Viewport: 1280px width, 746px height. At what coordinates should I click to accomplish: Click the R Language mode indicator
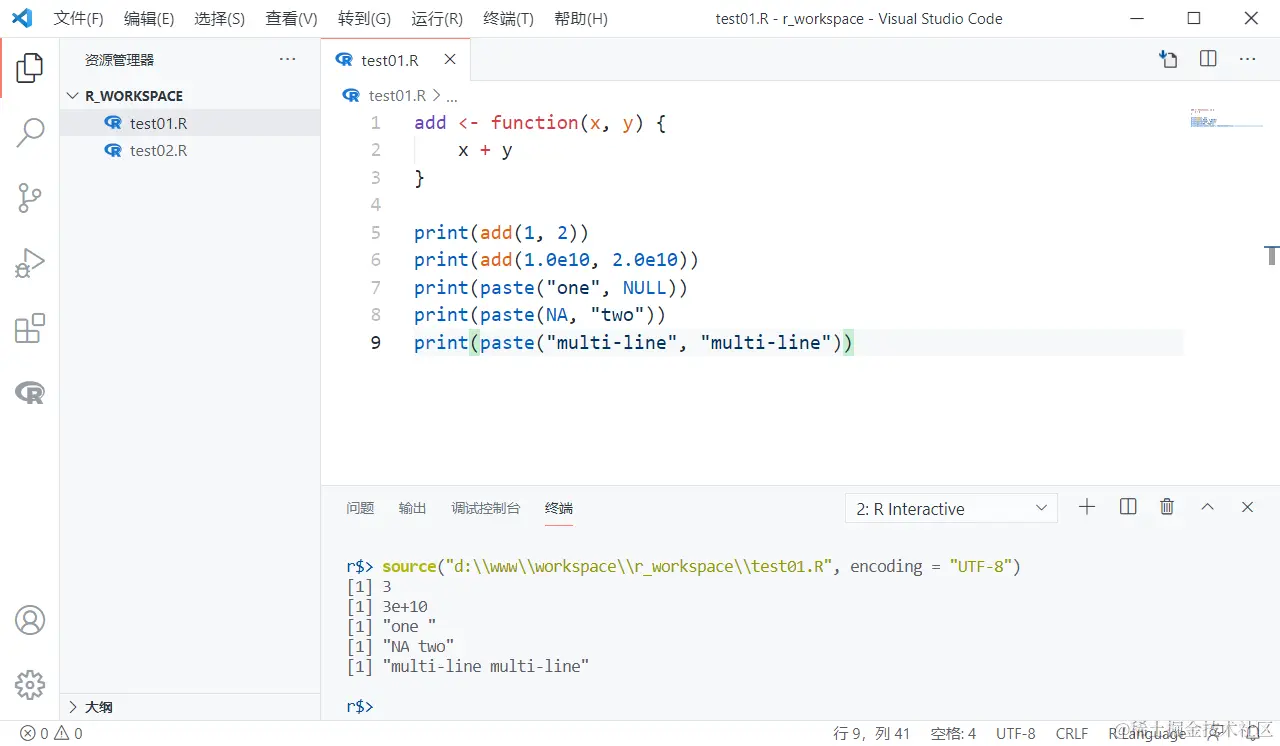1147,733
